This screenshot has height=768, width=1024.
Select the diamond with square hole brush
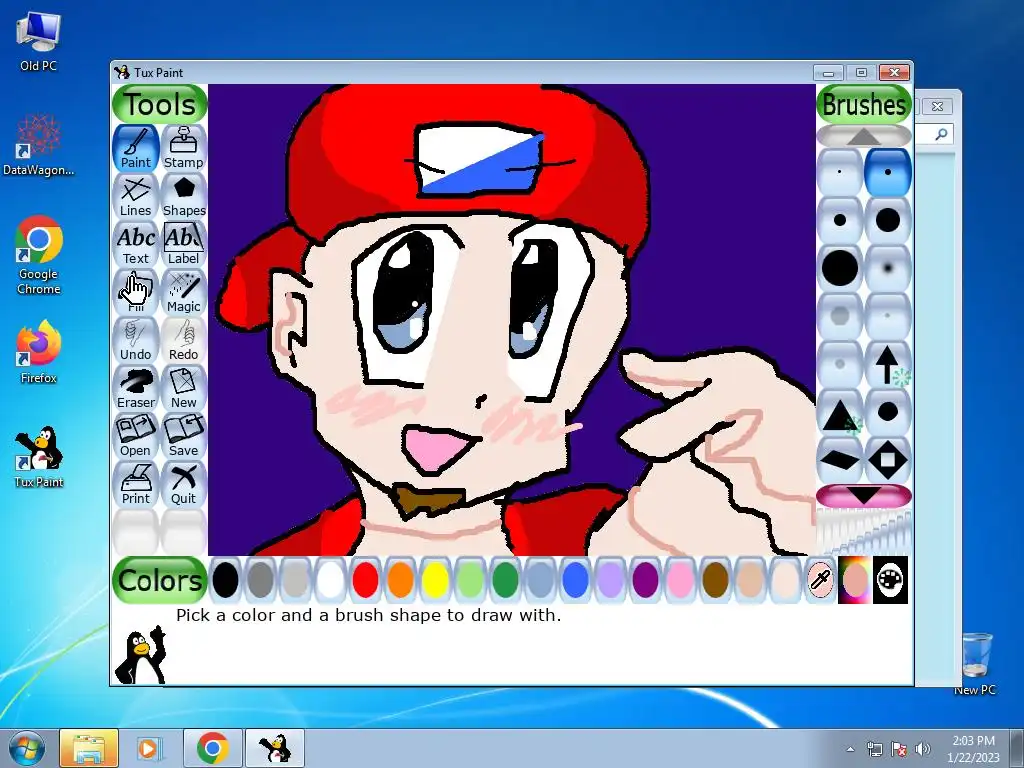tap(888, 460)
